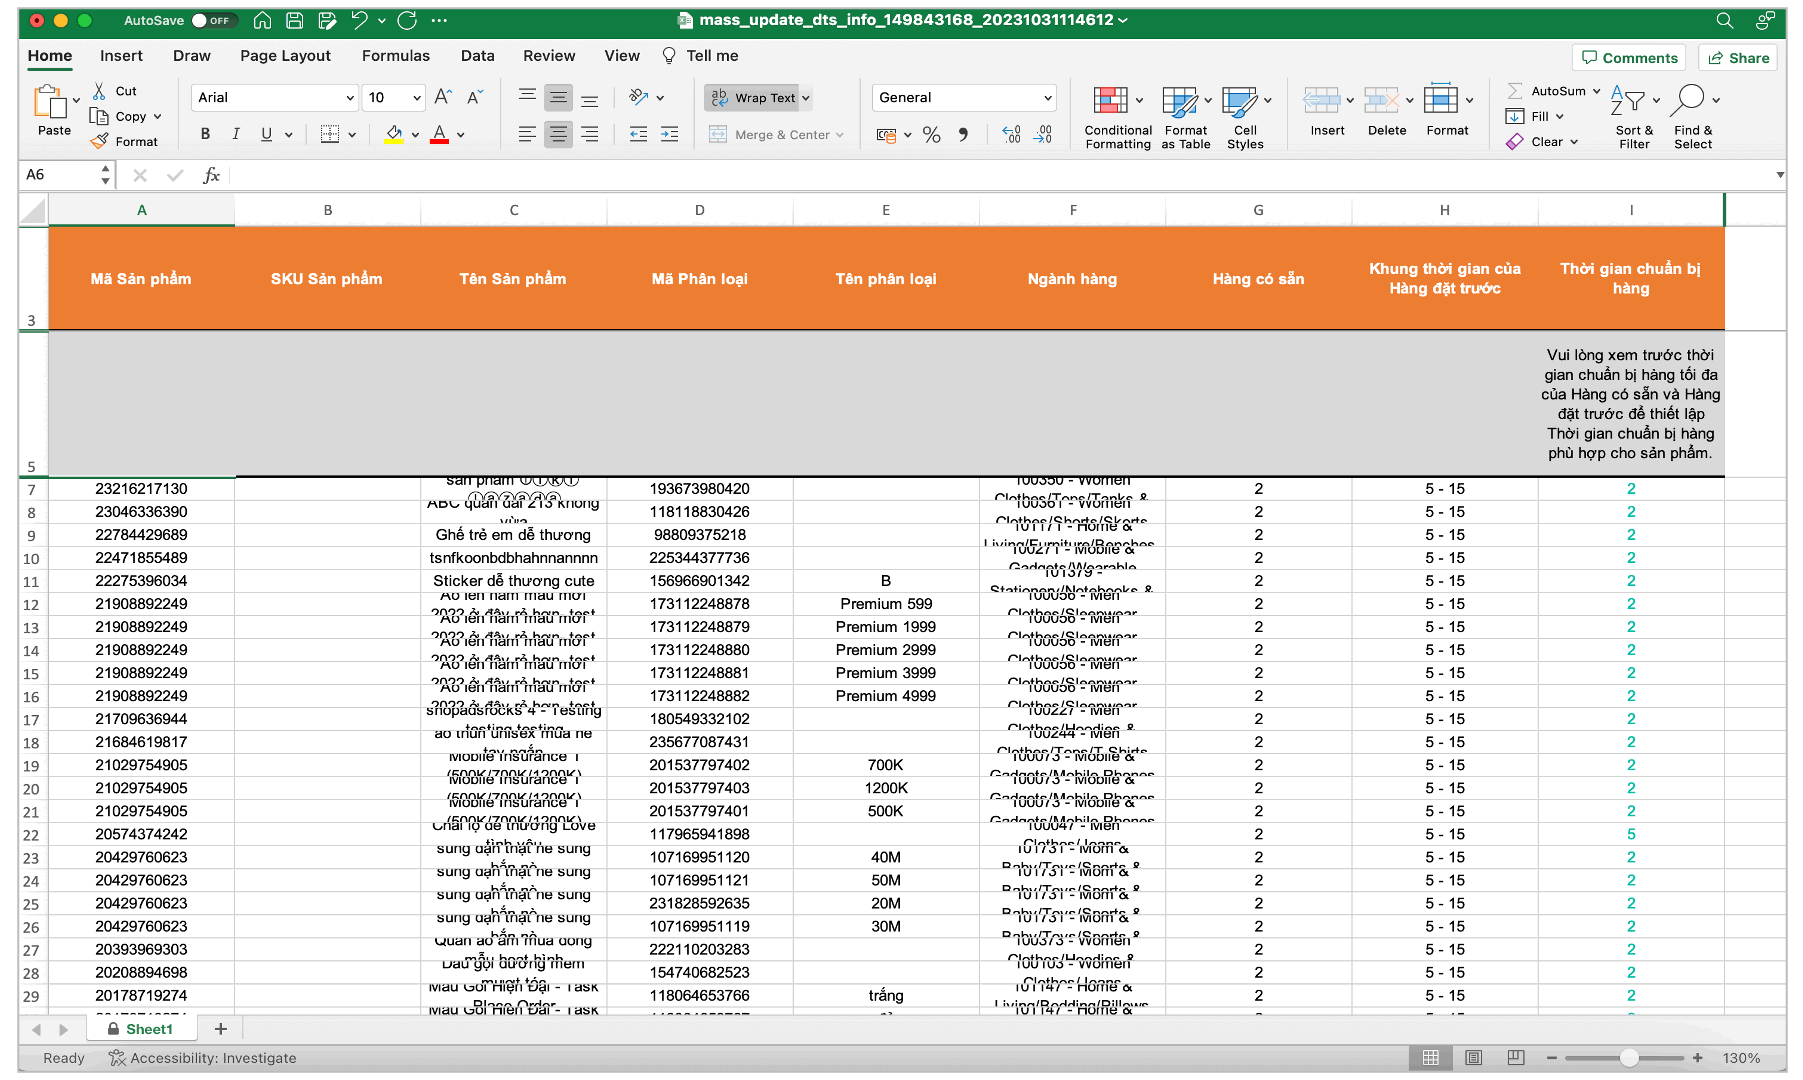The width and height of the screenshot is (1803, 1080).
Task: Apply percent style number format
Action: [x=931, y=135]
